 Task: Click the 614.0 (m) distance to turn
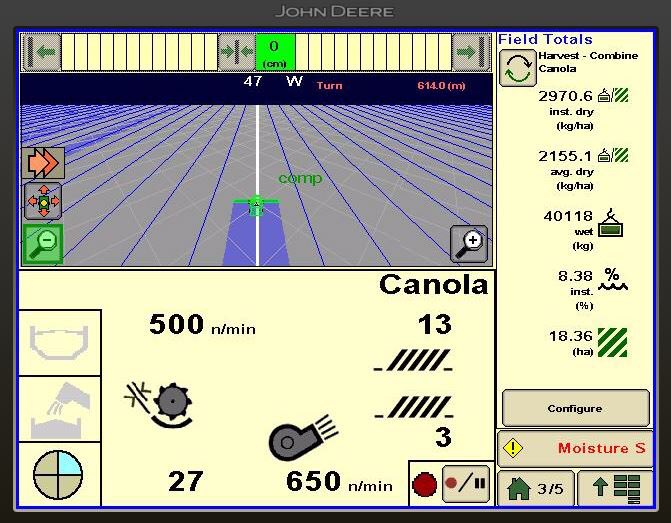441,85
